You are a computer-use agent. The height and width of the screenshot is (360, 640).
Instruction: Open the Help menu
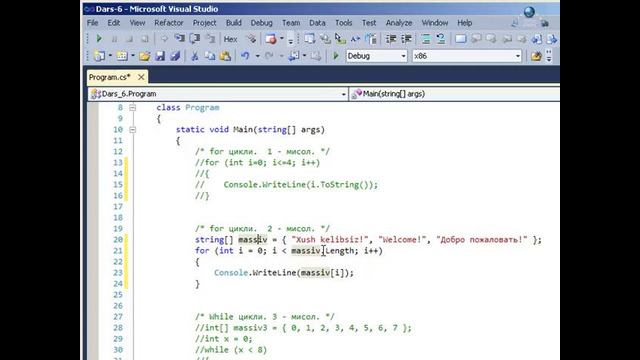click(464, 23)
